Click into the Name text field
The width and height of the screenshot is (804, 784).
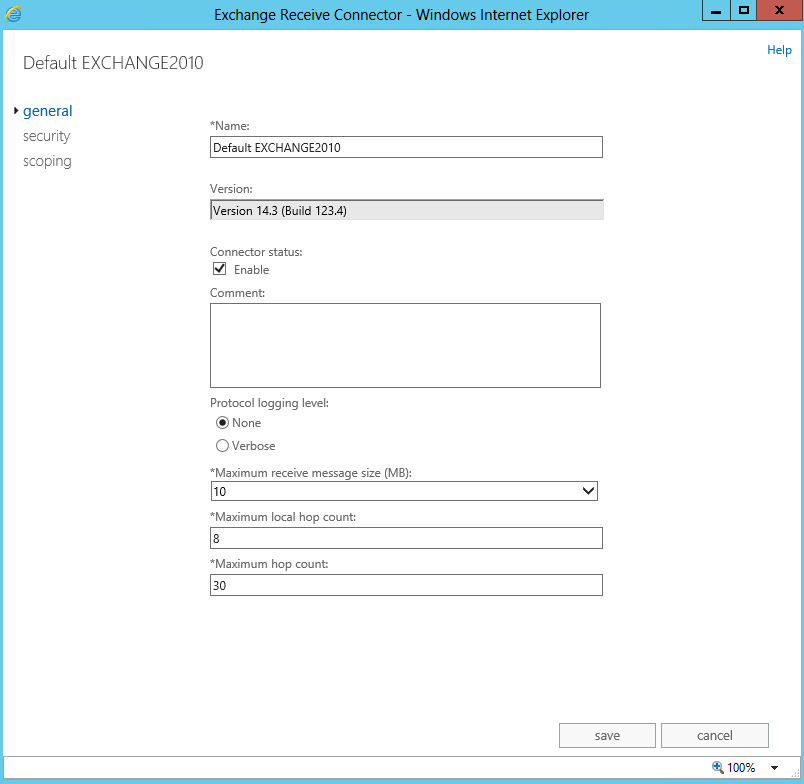point(406,147)
